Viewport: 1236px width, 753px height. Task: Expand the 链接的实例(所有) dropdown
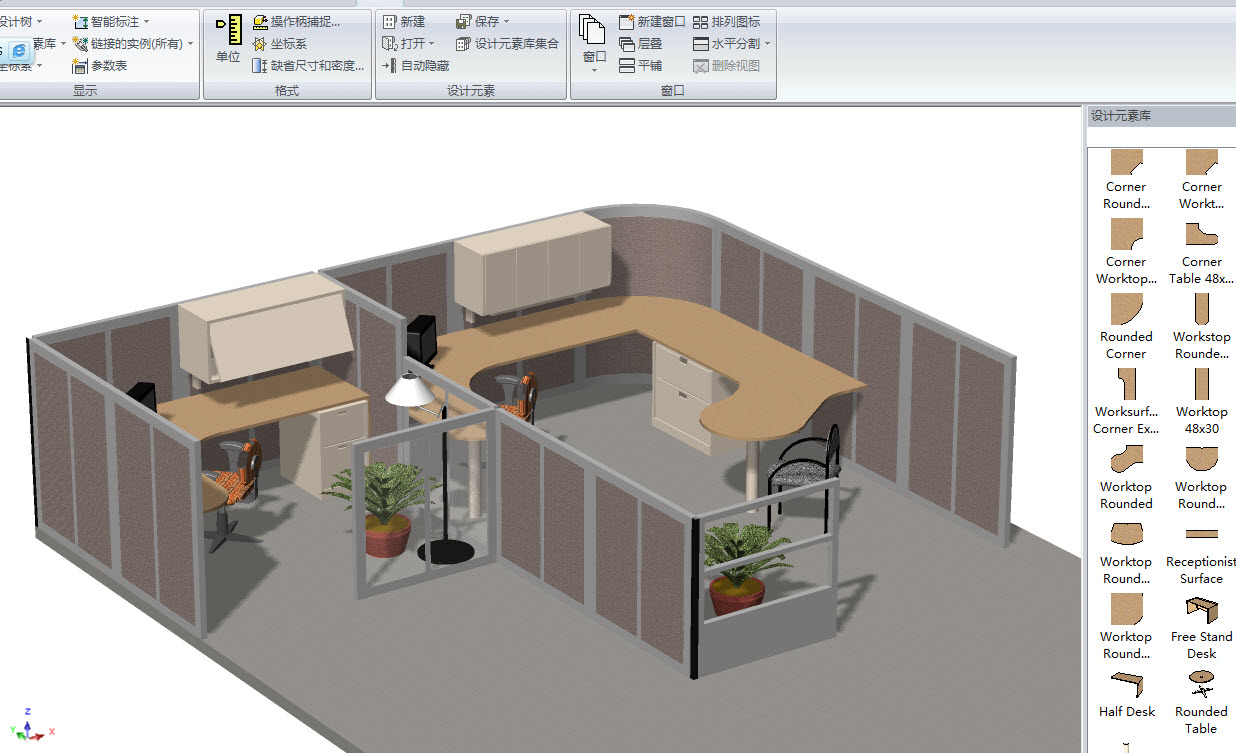[190, 44]
